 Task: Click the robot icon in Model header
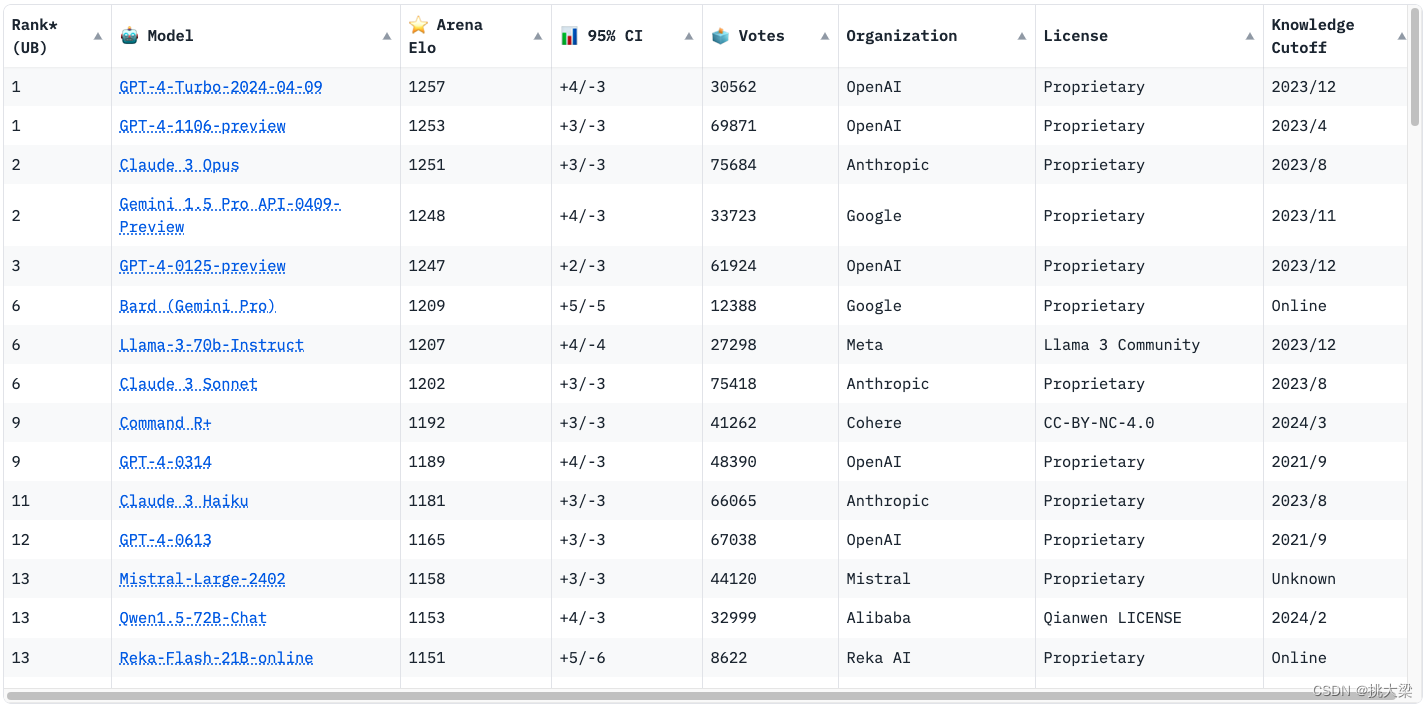(x=129, y=35)
